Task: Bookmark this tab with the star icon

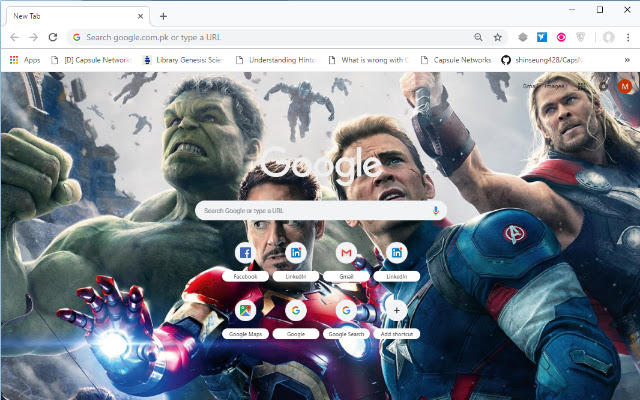Action: click(498, 38)
